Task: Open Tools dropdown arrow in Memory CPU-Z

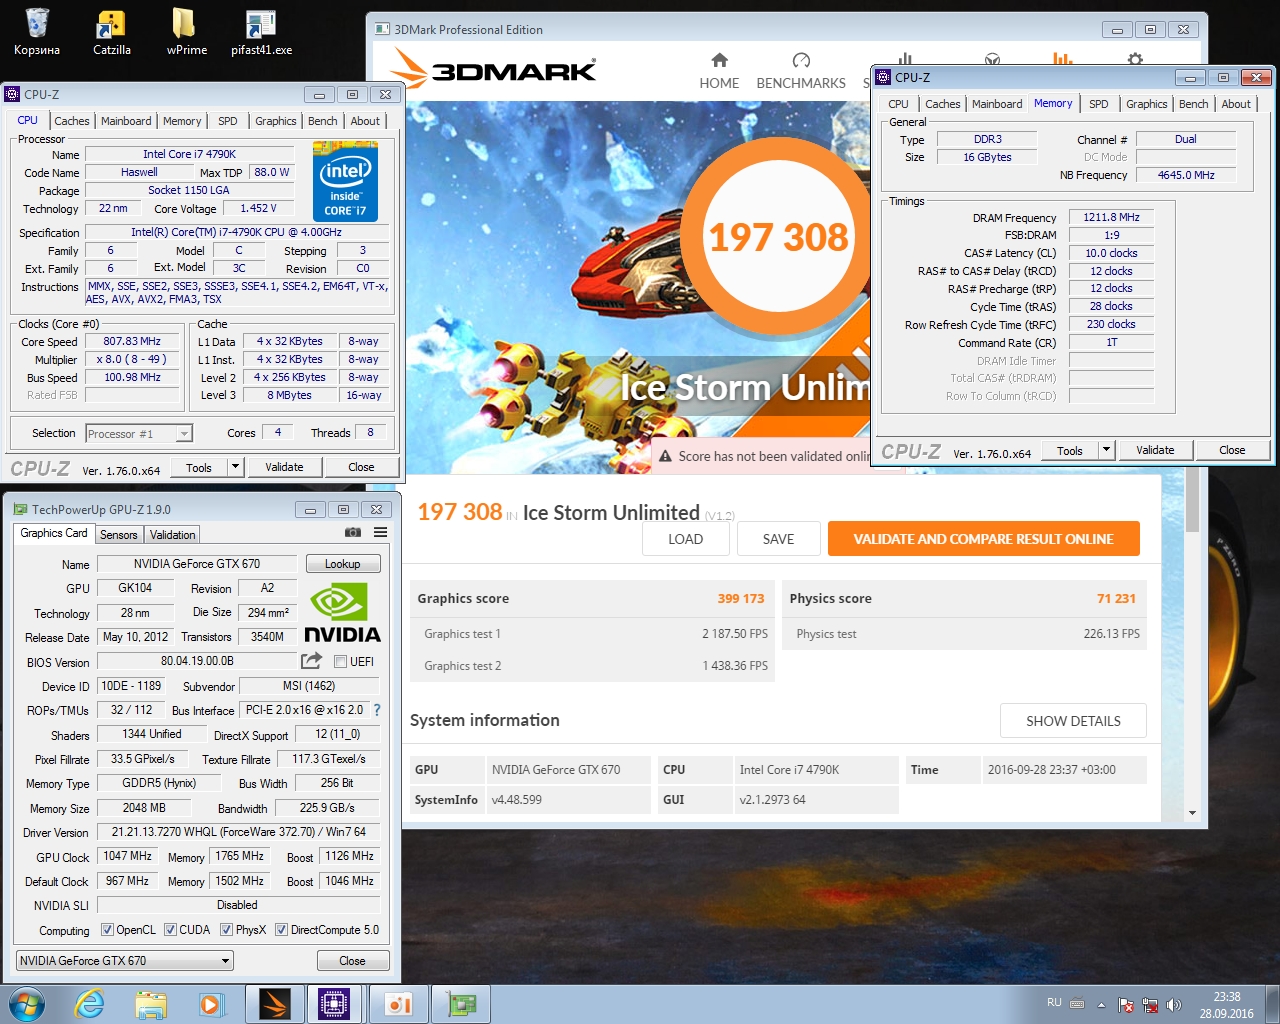Action: pos(1106,450)
